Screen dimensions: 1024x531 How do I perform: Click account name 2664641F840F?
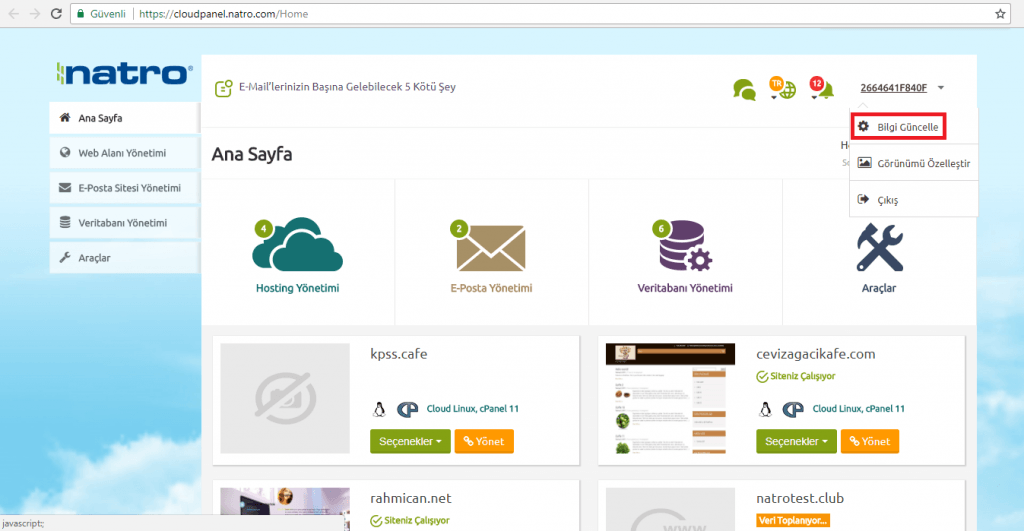(893, 88)
